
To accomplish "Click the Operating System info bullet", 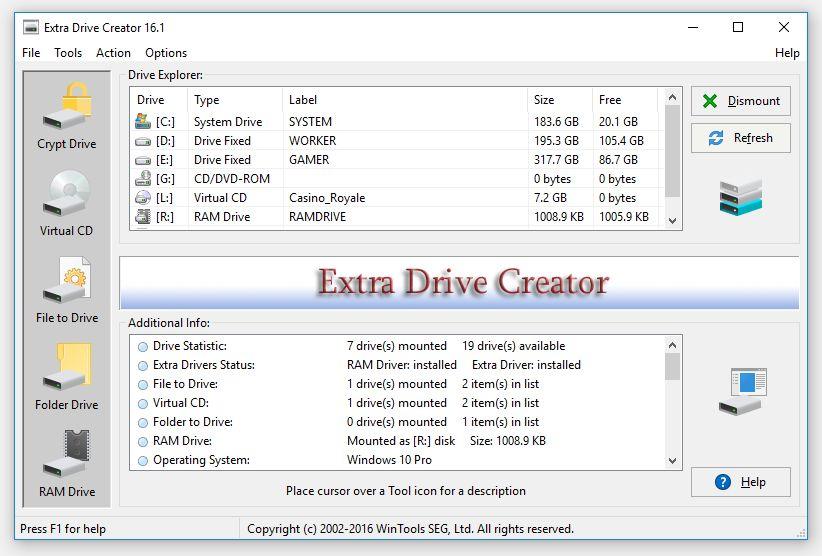I will coord(143,461).
